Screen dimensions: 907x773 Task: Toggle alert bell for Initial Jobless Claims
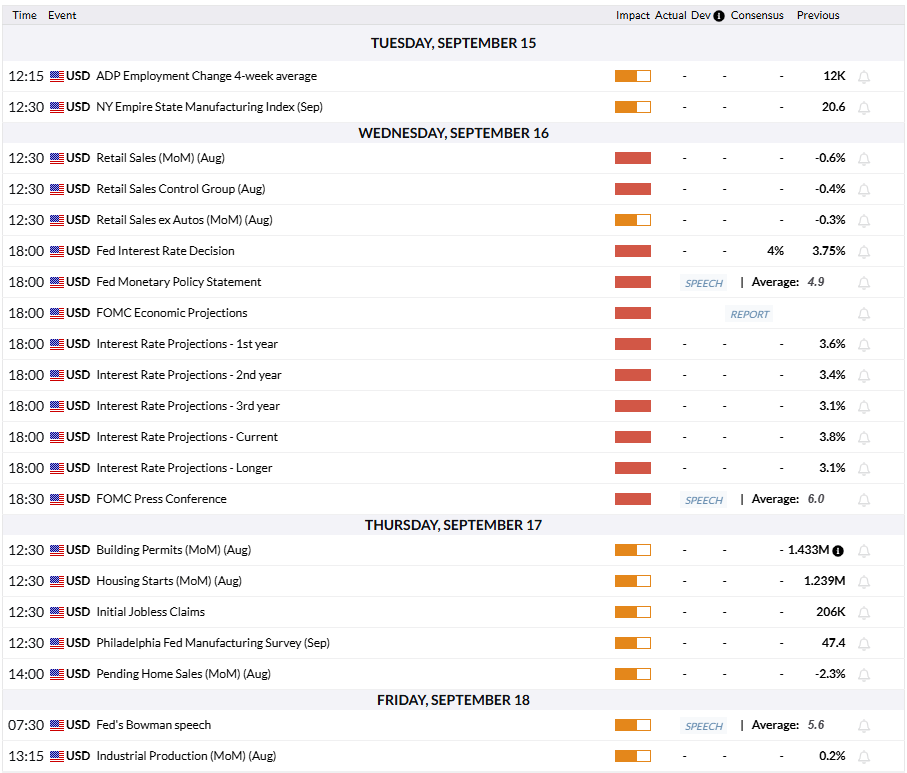coord(864,613)
